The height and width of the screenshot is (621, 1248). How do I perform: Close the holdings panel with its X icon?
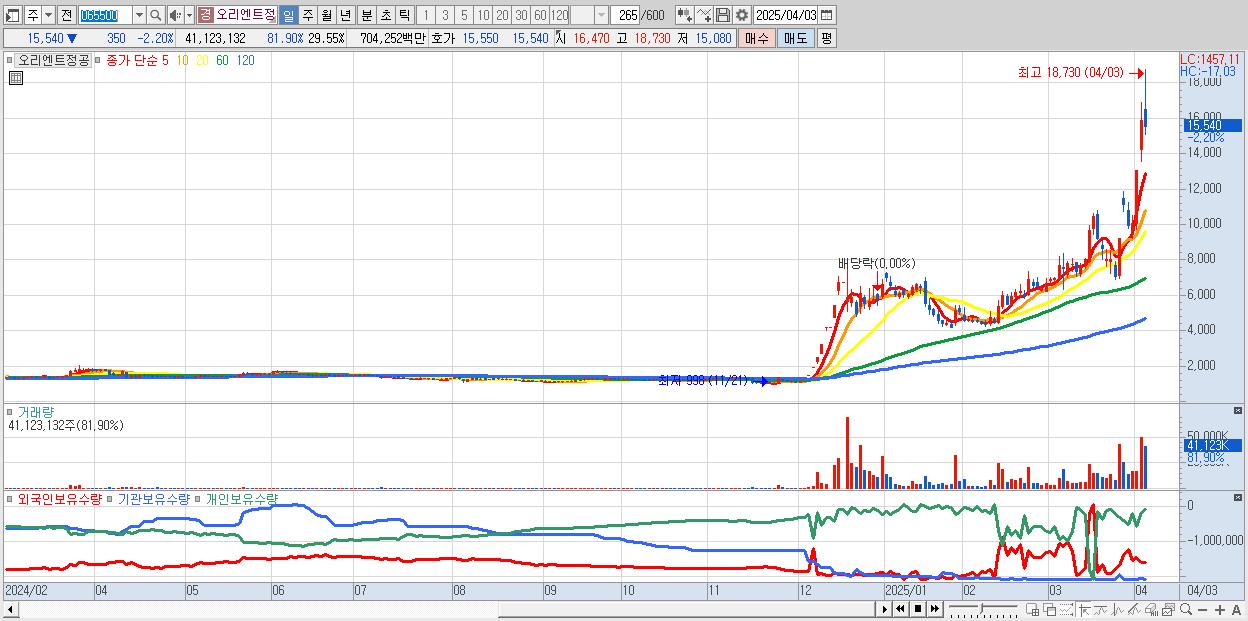(1239, 496)
